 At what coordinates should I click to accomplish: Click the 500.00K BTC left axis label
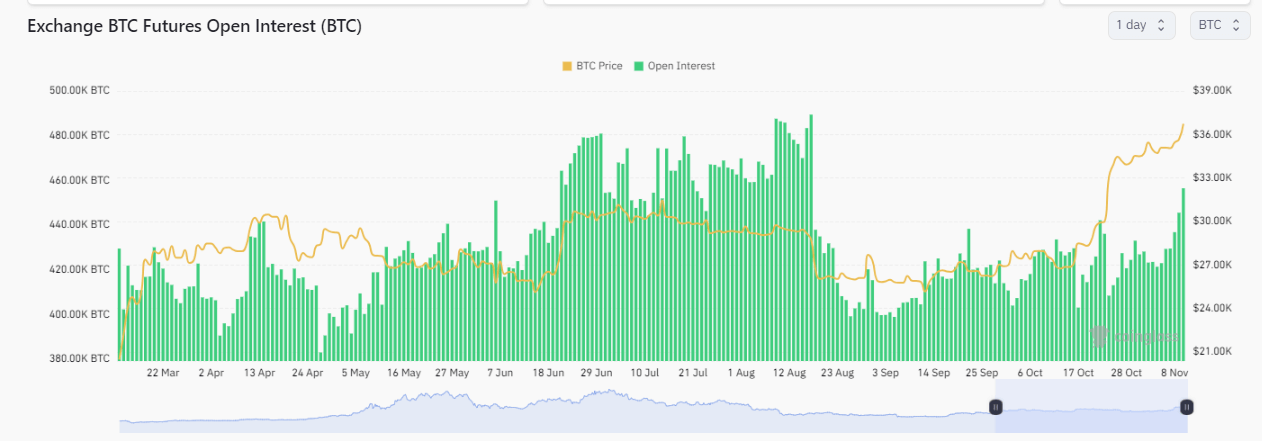click(79, 90)
